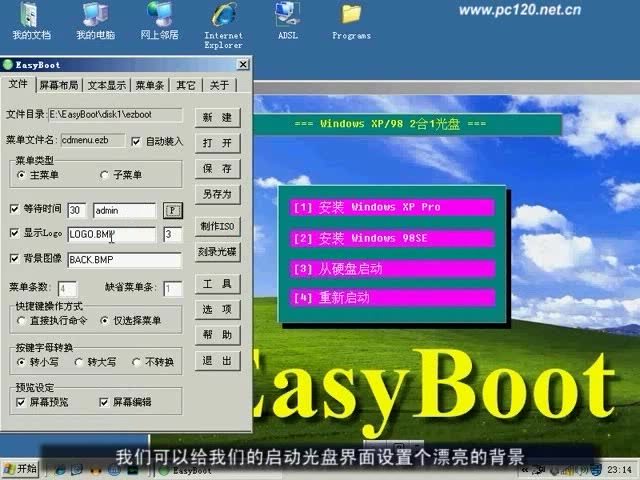Click the logo seconds field showing 3
Viewport: 640px width, 480px height.
click(x=173, y=235)
